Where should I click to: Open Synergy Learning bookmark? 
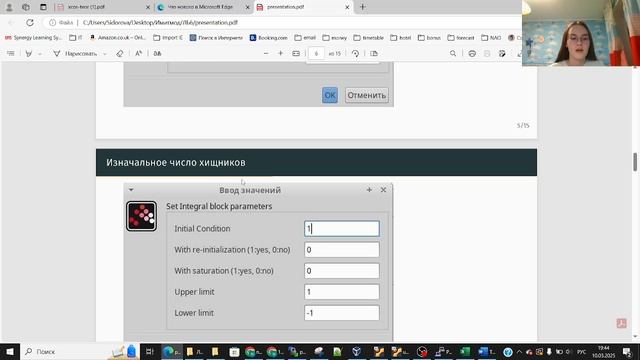pyautogui.click(x=33, y=38)
